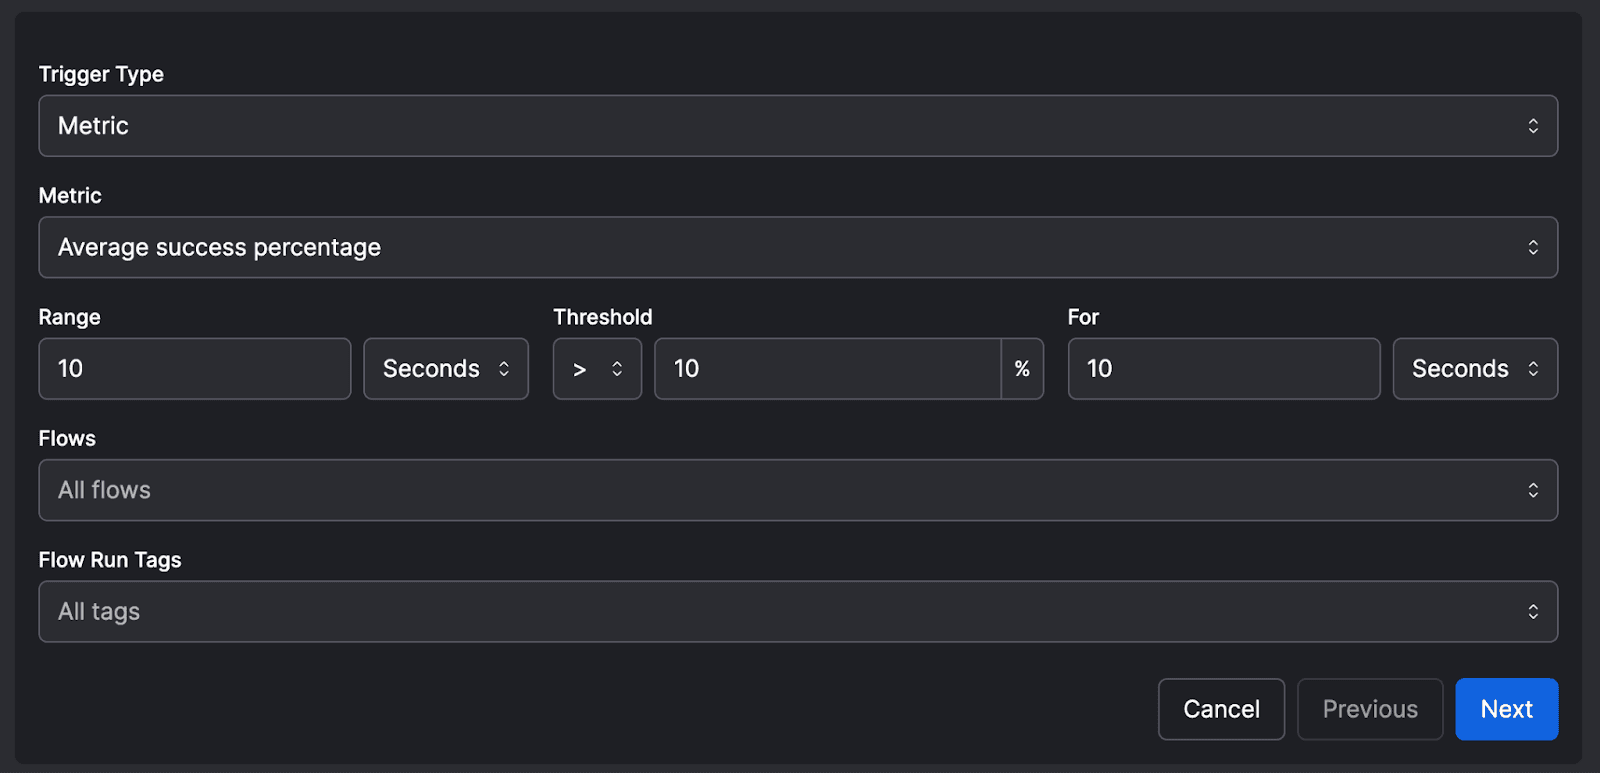Click into the Threshold value input
The width and height of the screenshot is (1600, 773).
click(827, 369)
